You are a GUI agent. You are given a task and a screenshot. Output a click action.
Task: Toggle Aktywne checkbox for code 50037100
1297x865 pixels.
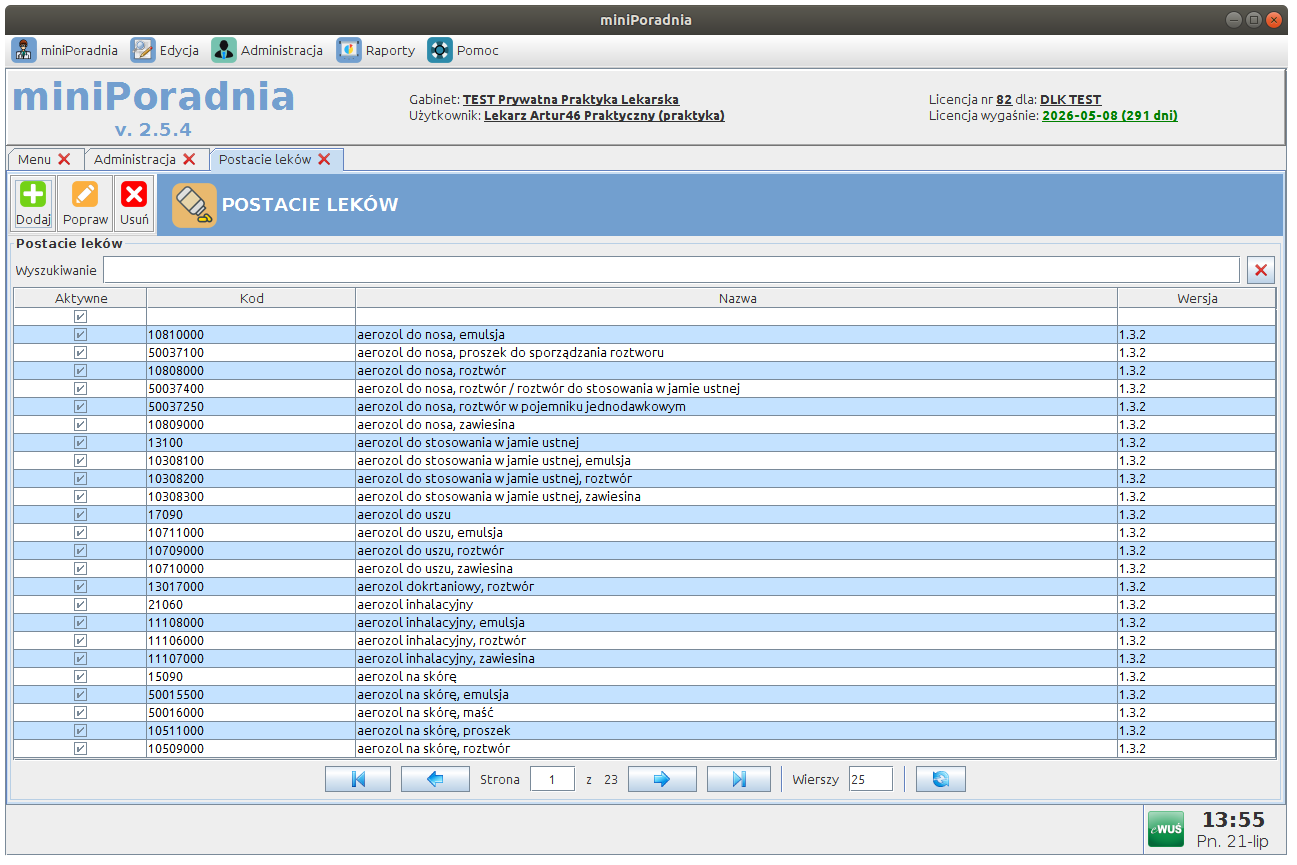click(x=80, y=353)
